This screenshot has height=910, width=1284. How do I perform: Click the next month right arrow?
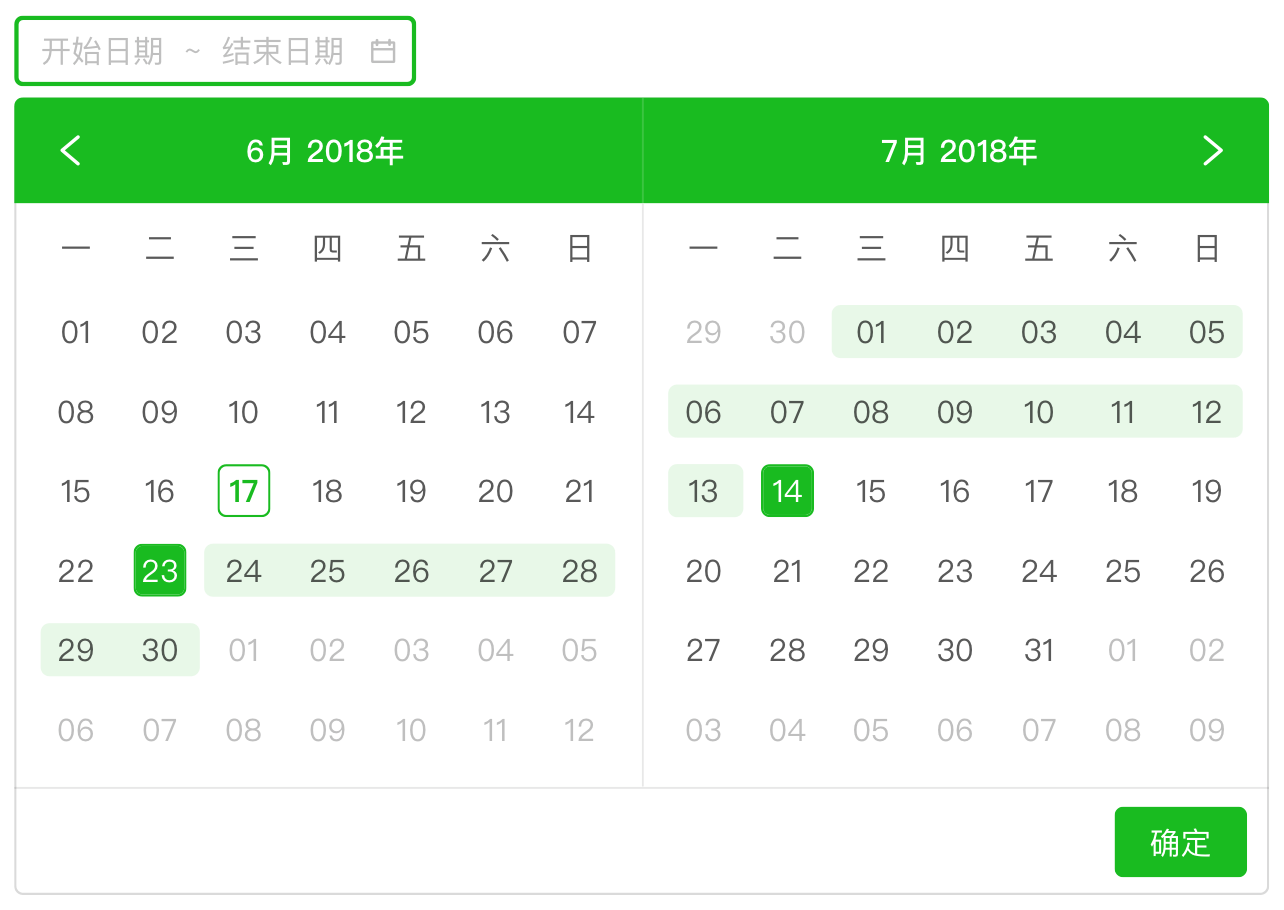click(x=1212, y=151)
